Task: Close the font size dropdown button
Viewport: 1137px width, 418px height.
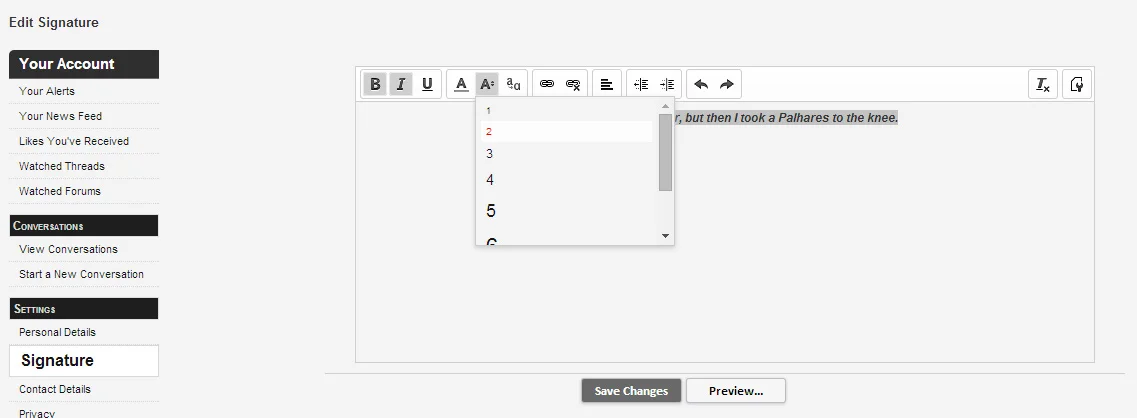Action: 487,84
